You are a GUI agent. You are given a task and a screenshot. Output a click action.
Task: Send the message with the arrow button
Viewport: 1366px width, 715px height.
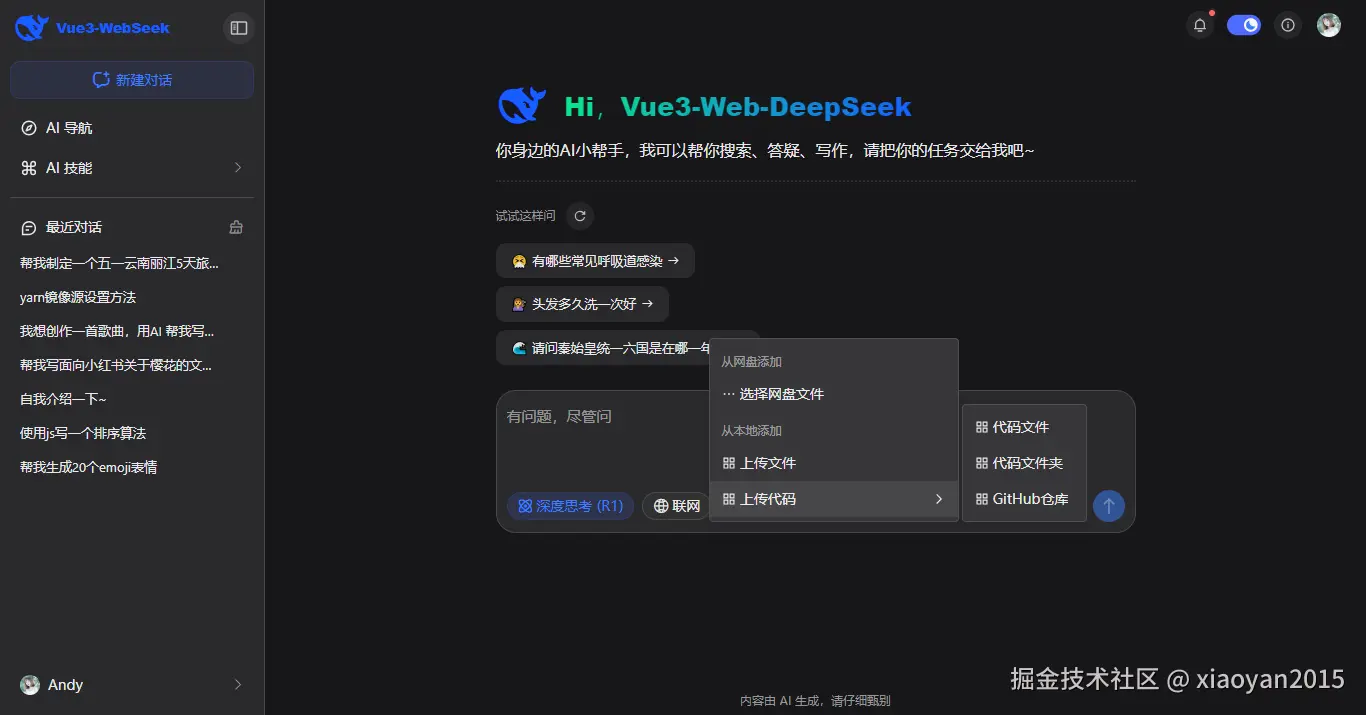pyautogui.click(x=1109, y=506)
